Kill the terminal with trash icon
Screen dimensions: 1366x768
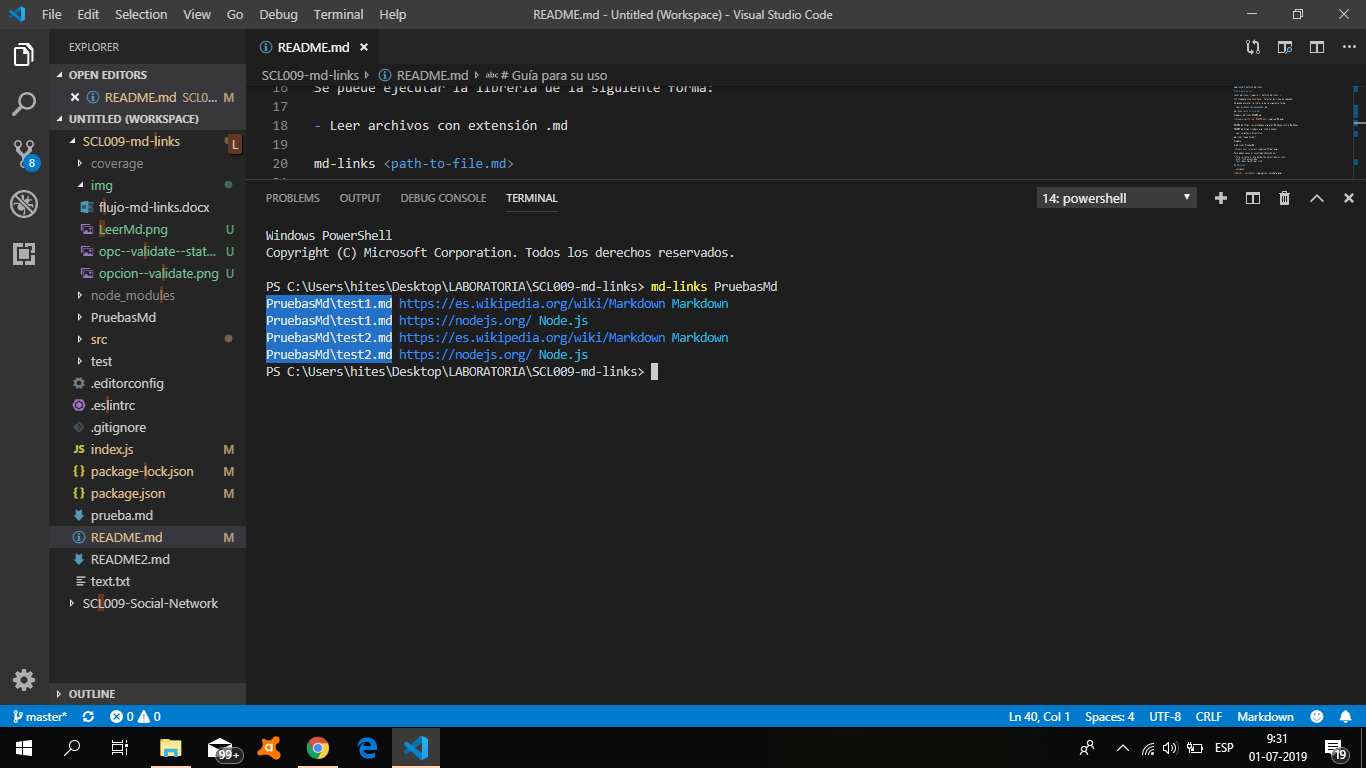coord(1284,198)
